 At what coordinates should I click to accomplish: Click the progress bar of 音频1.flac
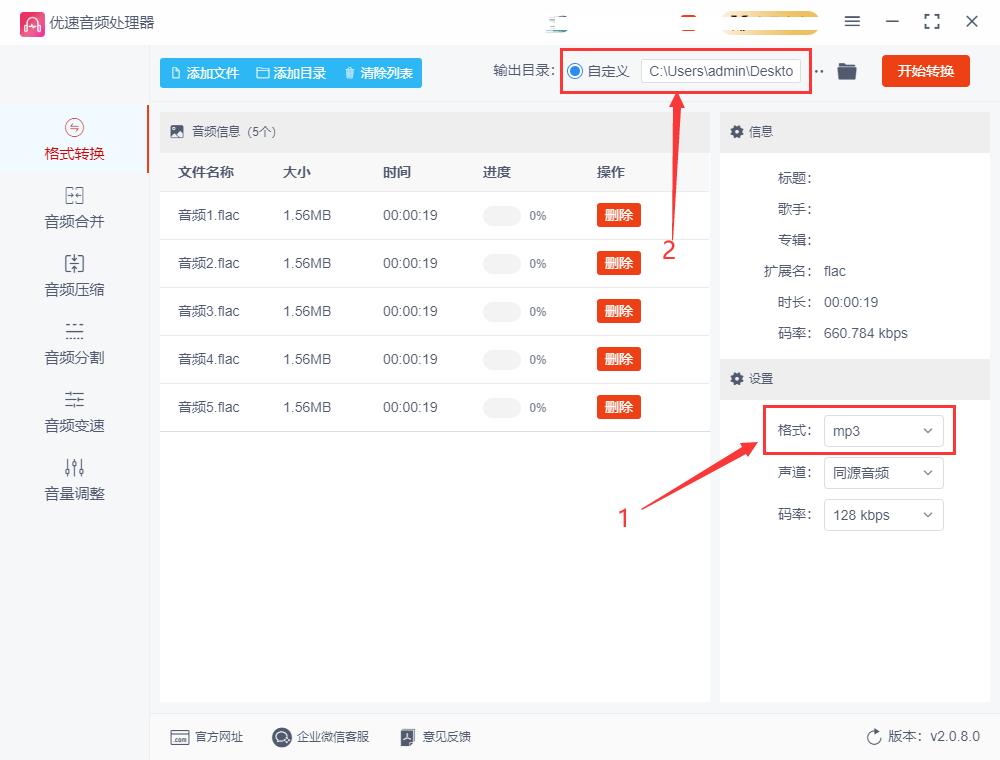click(501, 215)
